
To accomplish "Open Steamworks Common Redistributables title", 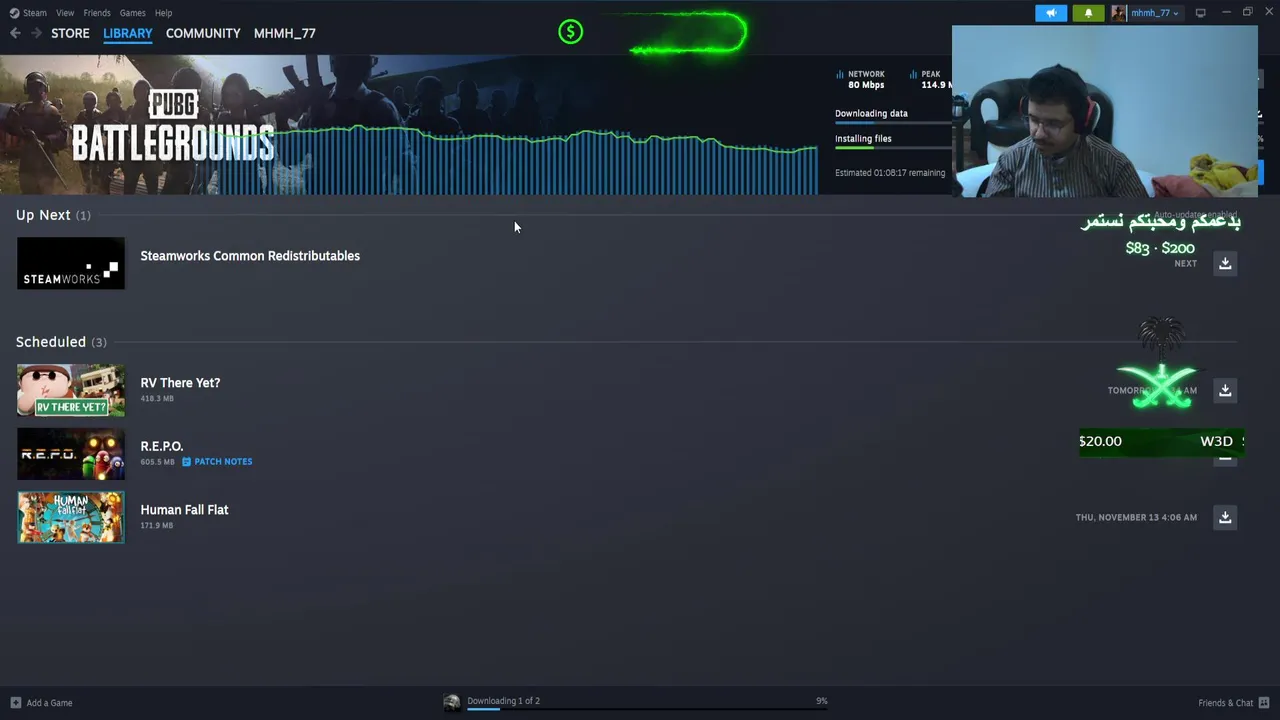I will pos(250,256).
